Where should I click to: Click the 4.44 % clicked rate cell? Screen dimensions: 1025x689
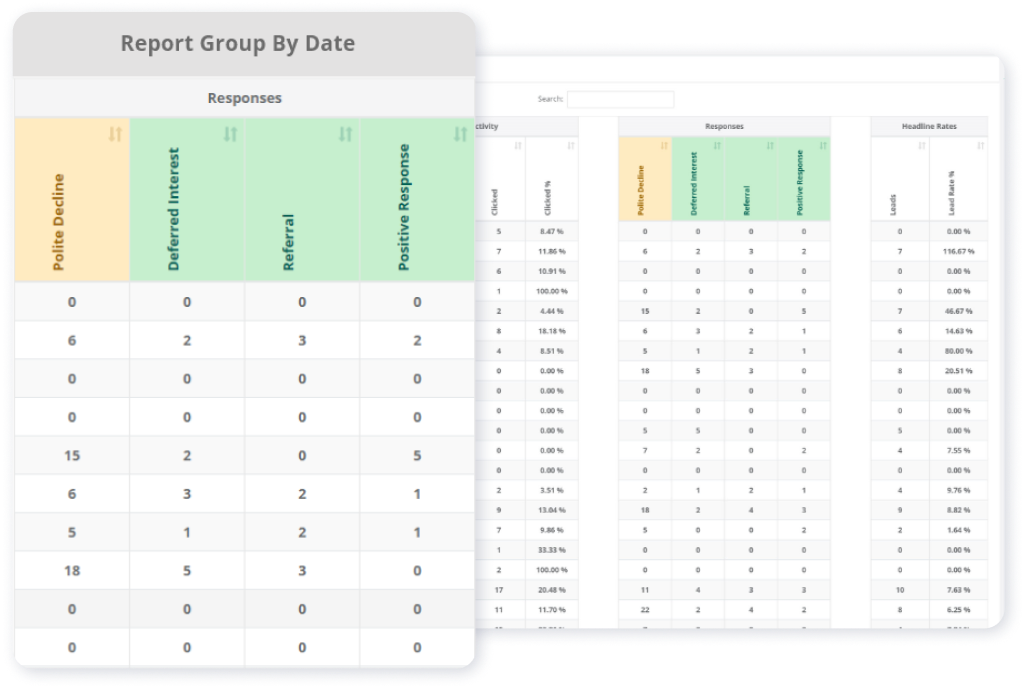pyautogui.click(x=552, y=311)
